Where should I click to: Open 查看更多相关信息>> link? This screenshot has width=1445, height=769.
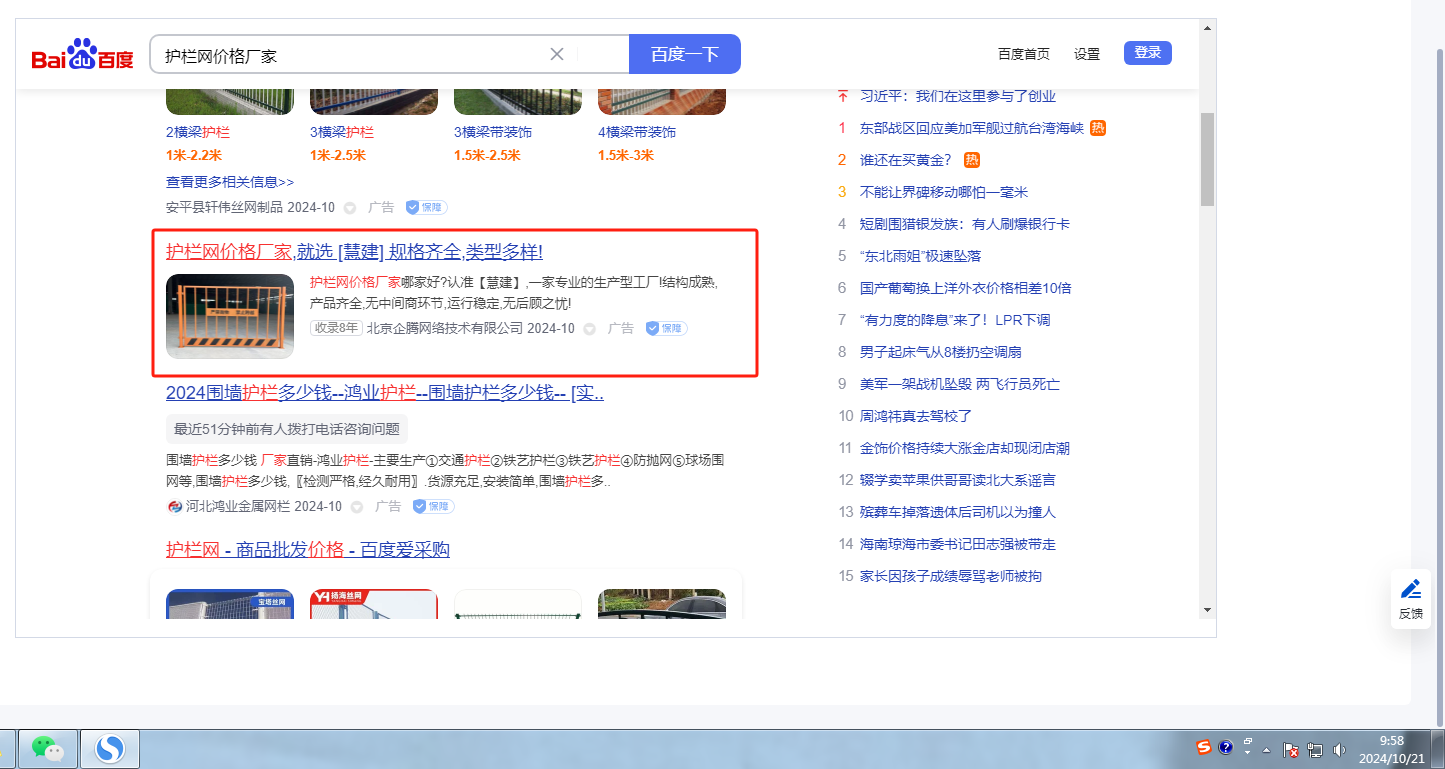[230, 182]
